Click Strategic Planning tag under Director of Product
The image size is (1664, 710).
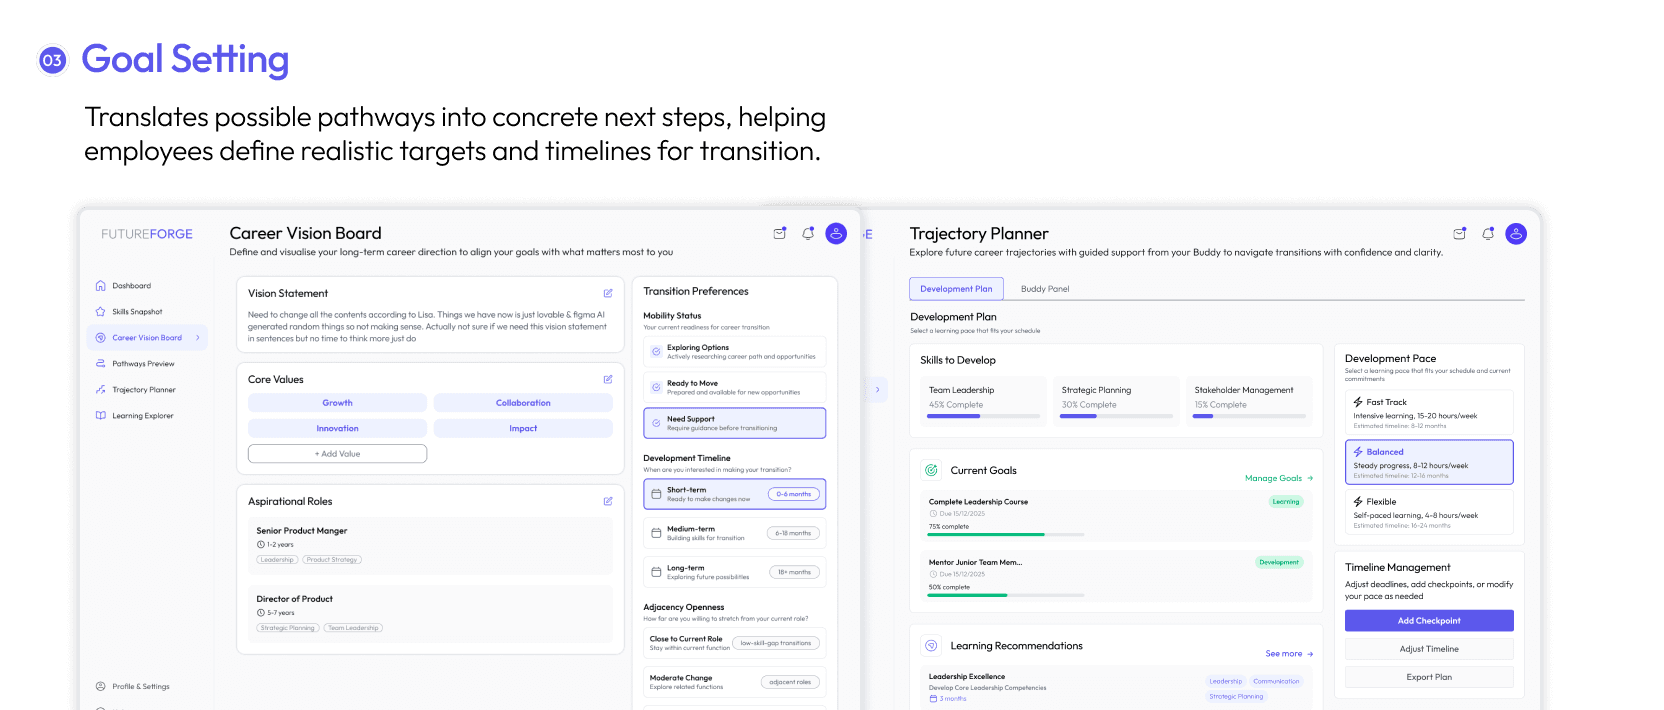288,628
